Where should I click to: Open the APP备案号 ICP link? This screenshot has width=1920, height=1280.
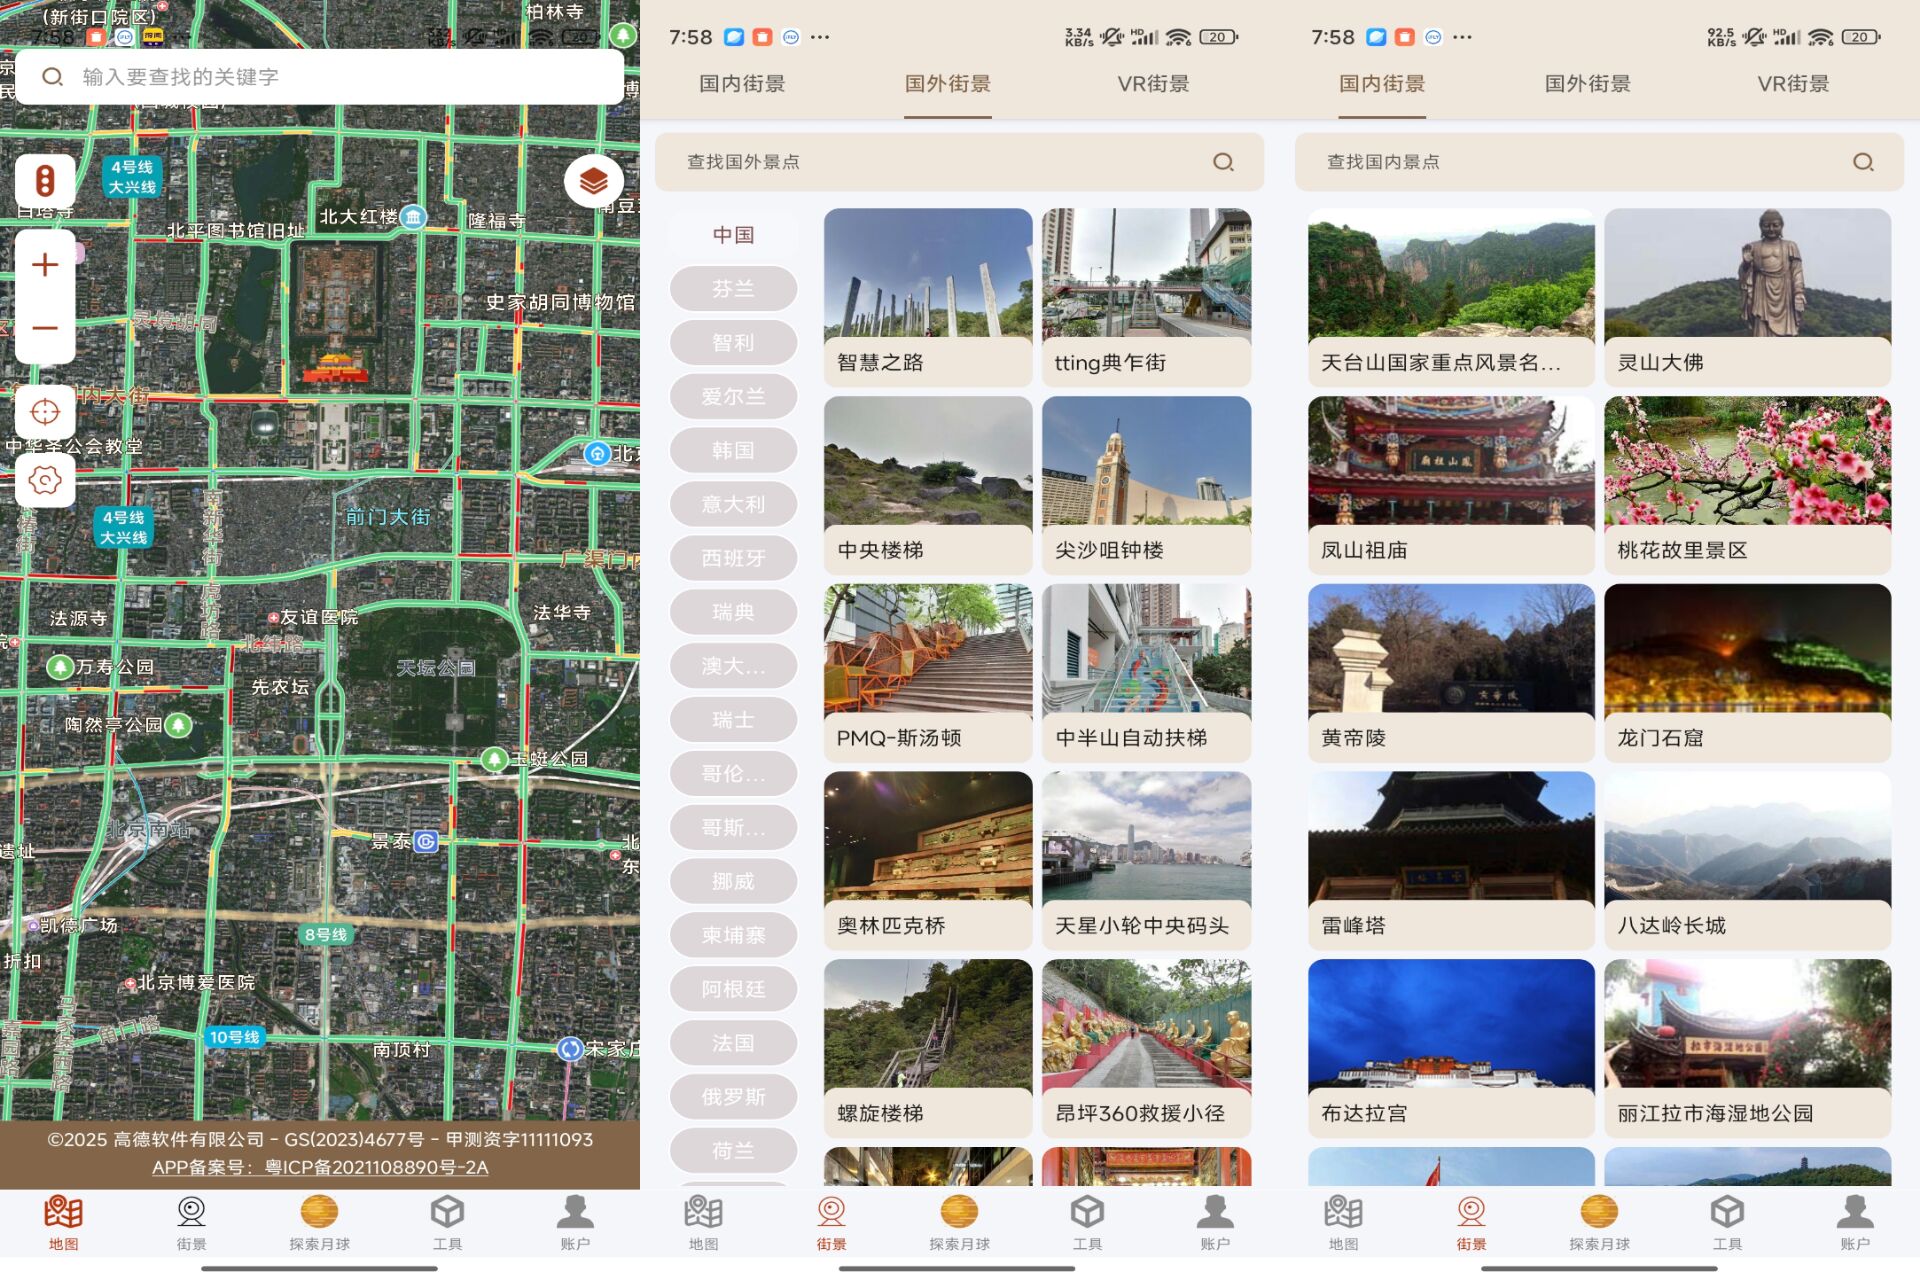(320, 1167)
